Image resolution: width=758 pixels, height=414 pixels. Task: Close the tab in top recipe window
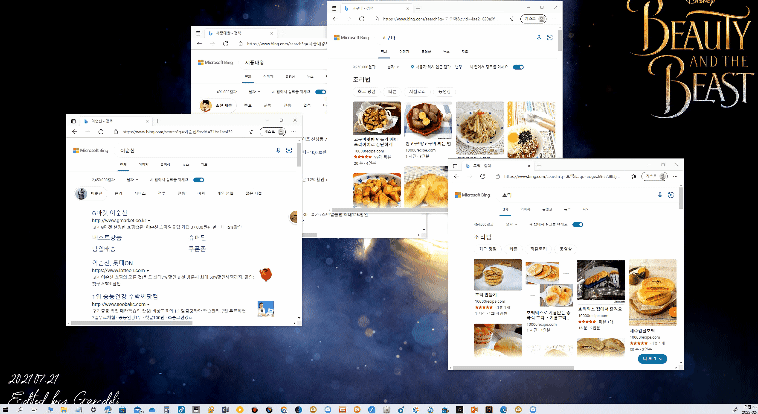coord(407,8)
